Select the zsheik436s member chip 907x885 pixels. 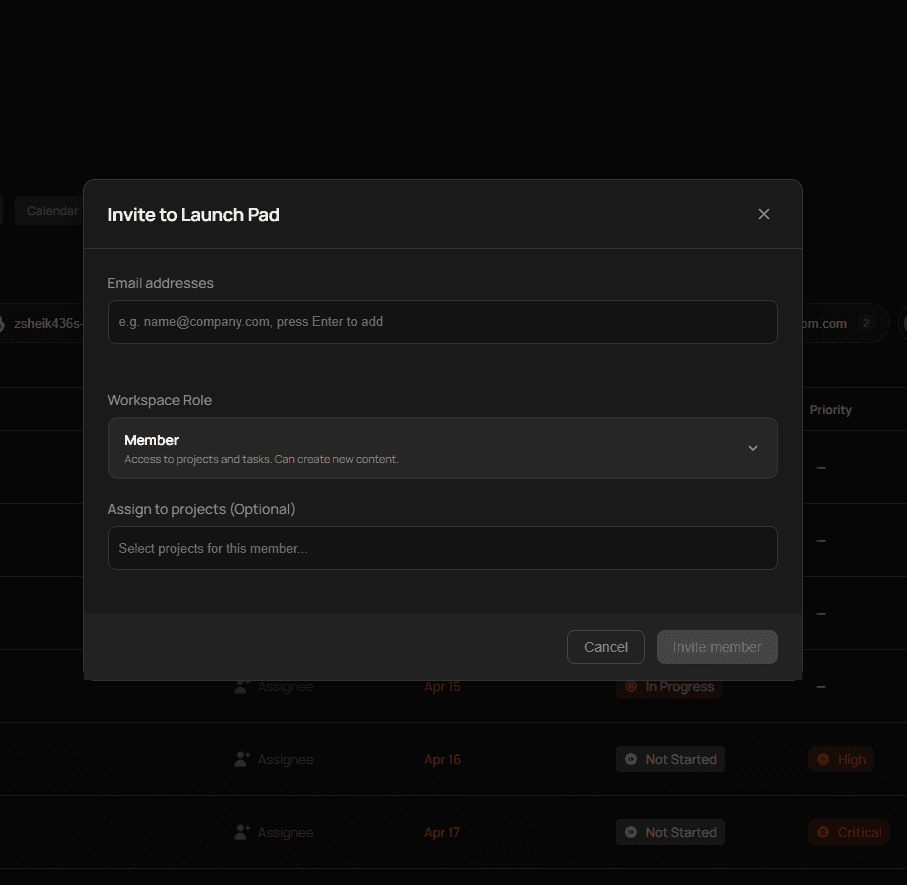[43, 323]
